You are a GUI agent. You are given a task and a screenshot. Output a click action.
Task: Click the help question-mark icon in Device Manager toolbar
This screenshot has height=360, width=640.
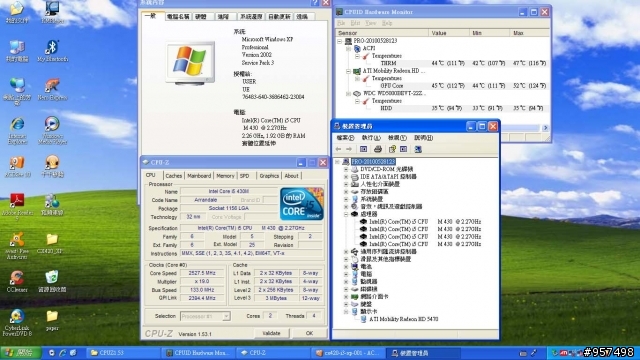392,149
